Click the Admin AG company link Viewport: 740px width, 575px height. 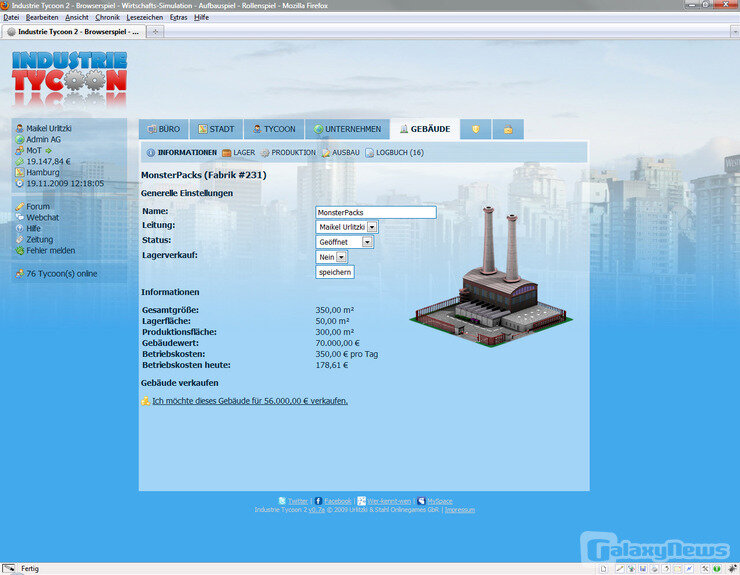pyautogui.click(x=43, y=140)
